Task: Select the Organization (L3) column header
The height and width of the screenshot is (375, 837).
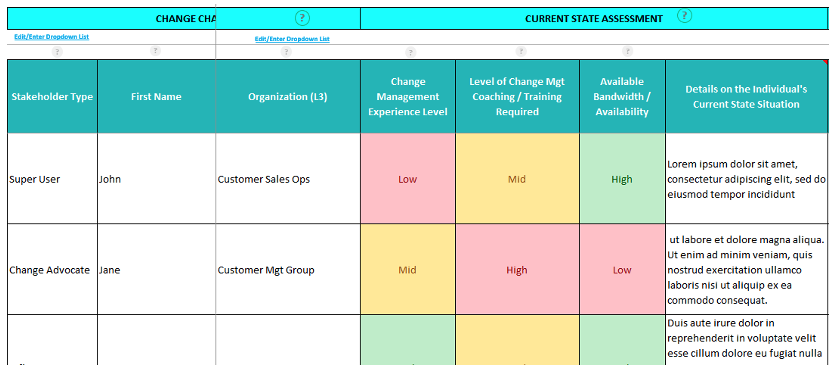Action: [288, 97]
